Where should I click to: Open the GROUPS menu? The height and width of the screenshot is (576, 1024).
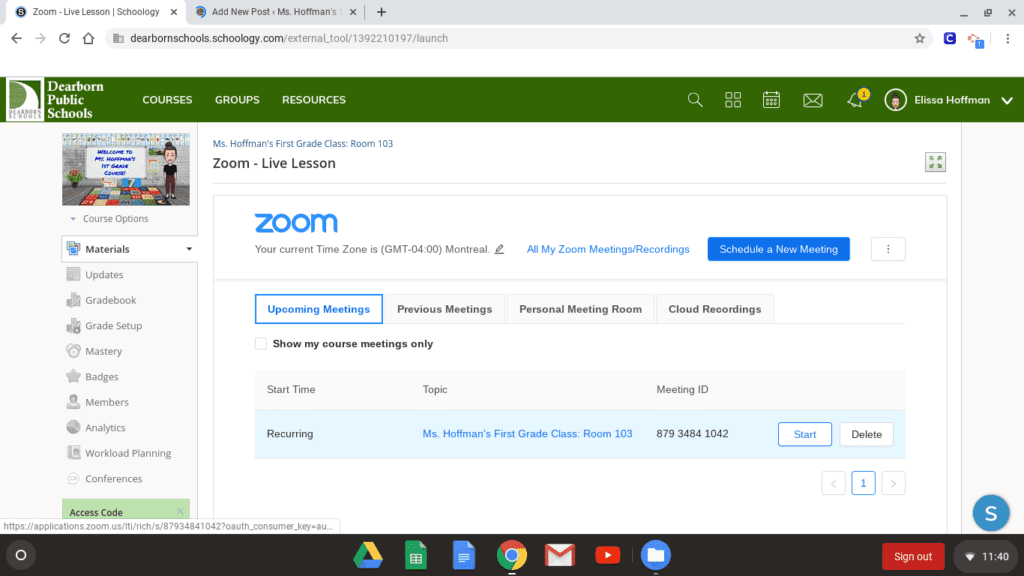237,100
